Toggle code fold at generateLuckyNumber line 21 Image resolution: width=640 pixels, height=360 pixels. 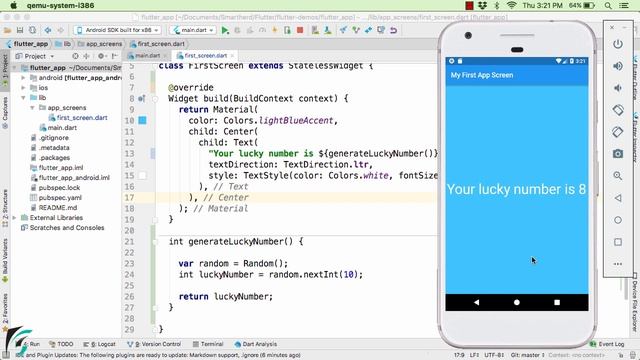[x=155, y=242]
